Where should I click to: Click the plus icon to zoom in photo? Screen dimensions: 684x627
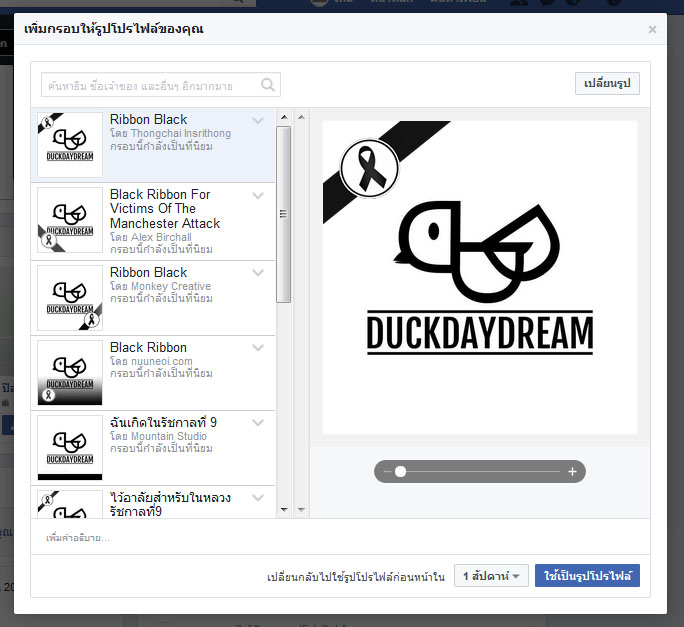click(x=572, y=472)
